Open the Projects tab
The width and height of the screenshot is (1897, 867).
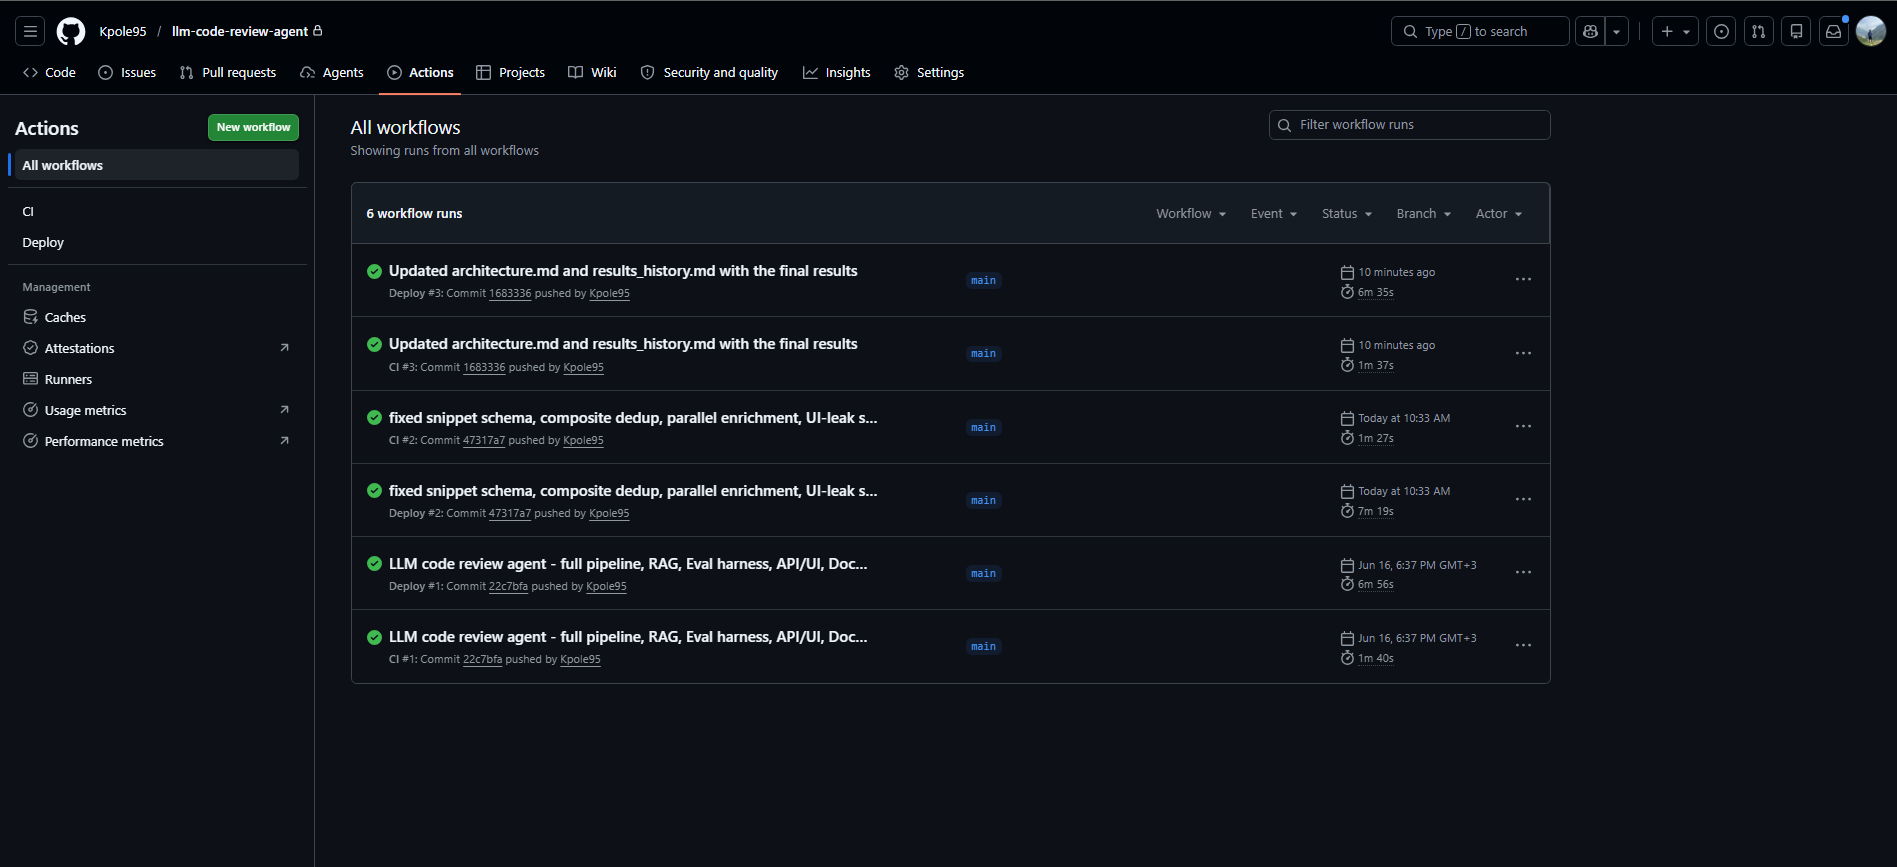pyautogui.click(x=510, y=72)
